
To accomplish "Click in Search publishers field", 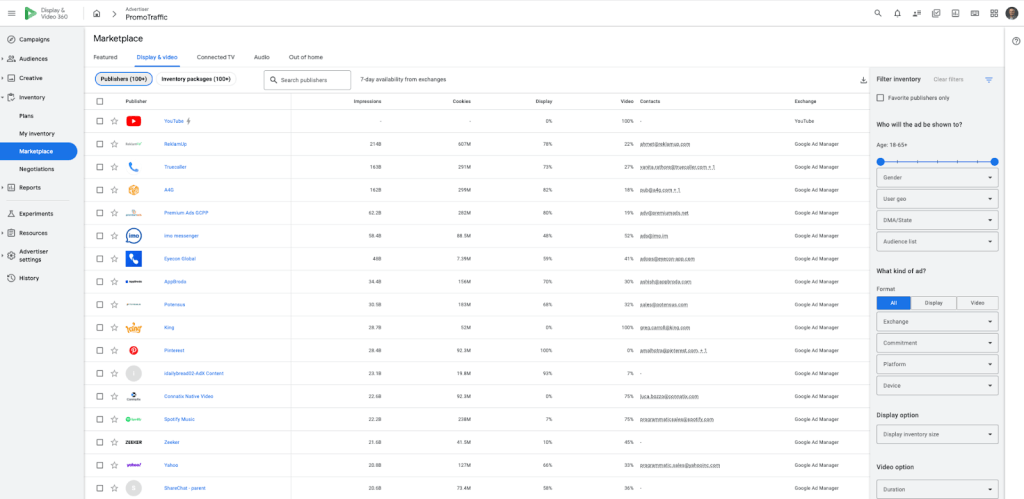I will point(308,80).
